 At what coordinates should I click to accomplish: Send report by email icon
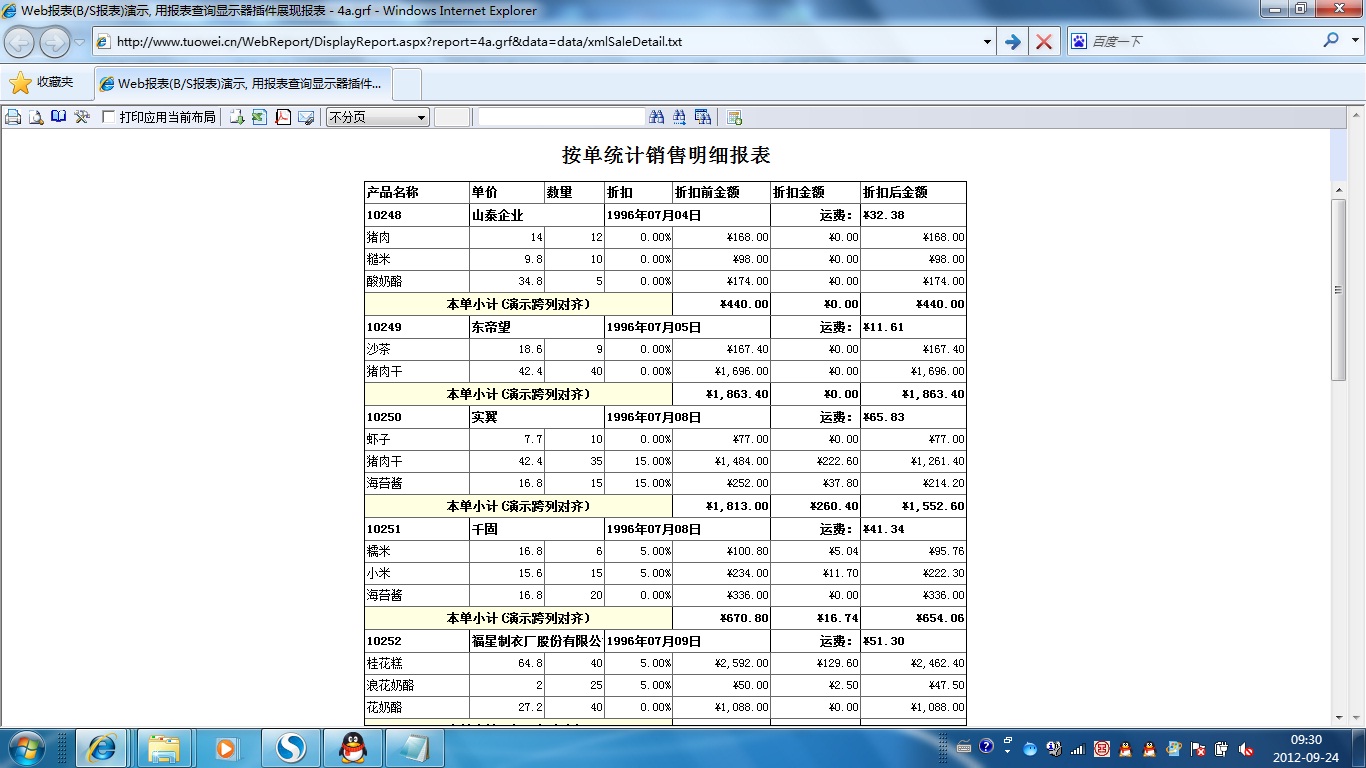point(306,117)
